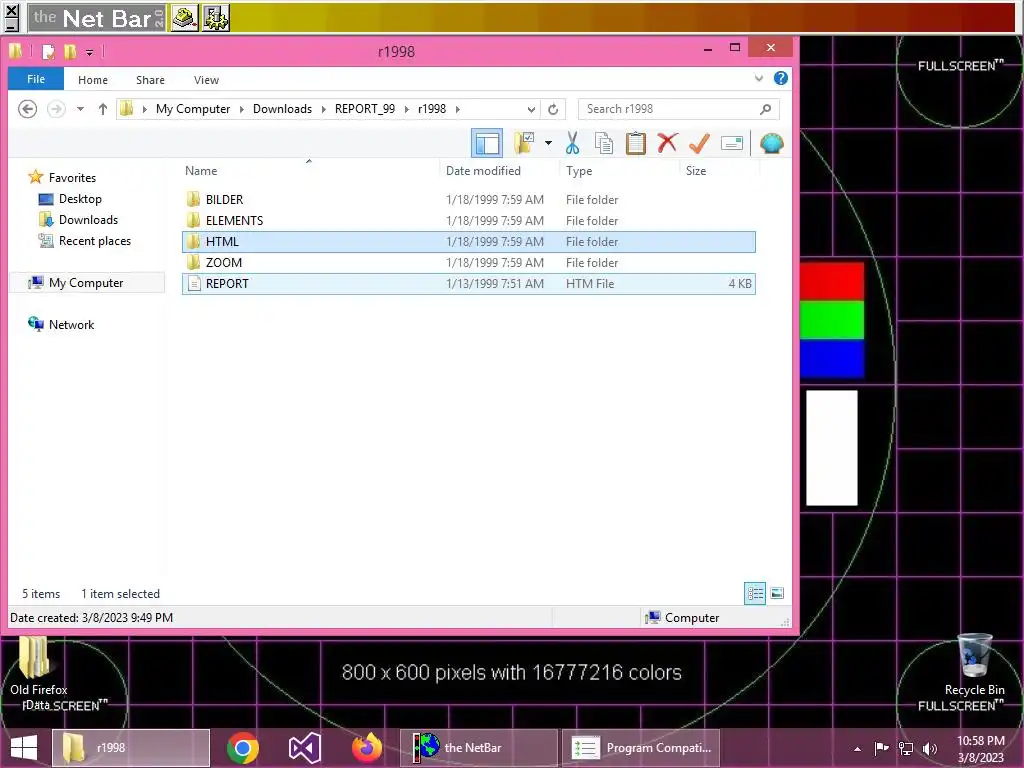Click My Computer in the address path
The height and width of the screenshot is (768, 1024).
click(x=193, y=109)
